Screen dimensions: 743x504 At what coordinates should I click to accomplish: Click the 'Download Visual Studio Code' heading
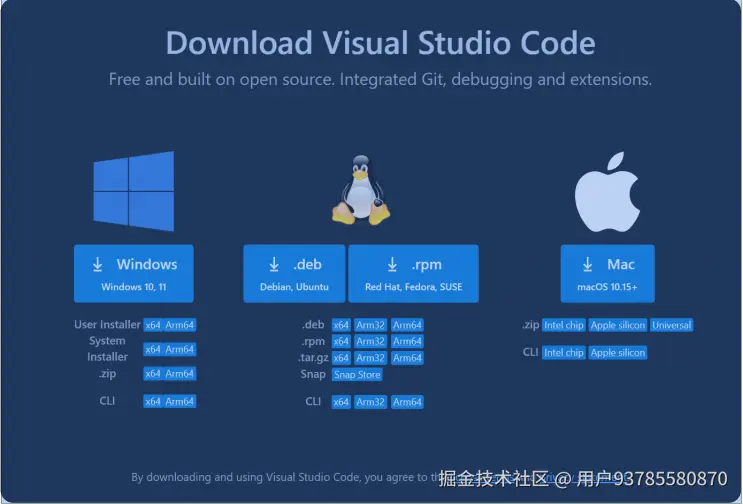point(381,43)
